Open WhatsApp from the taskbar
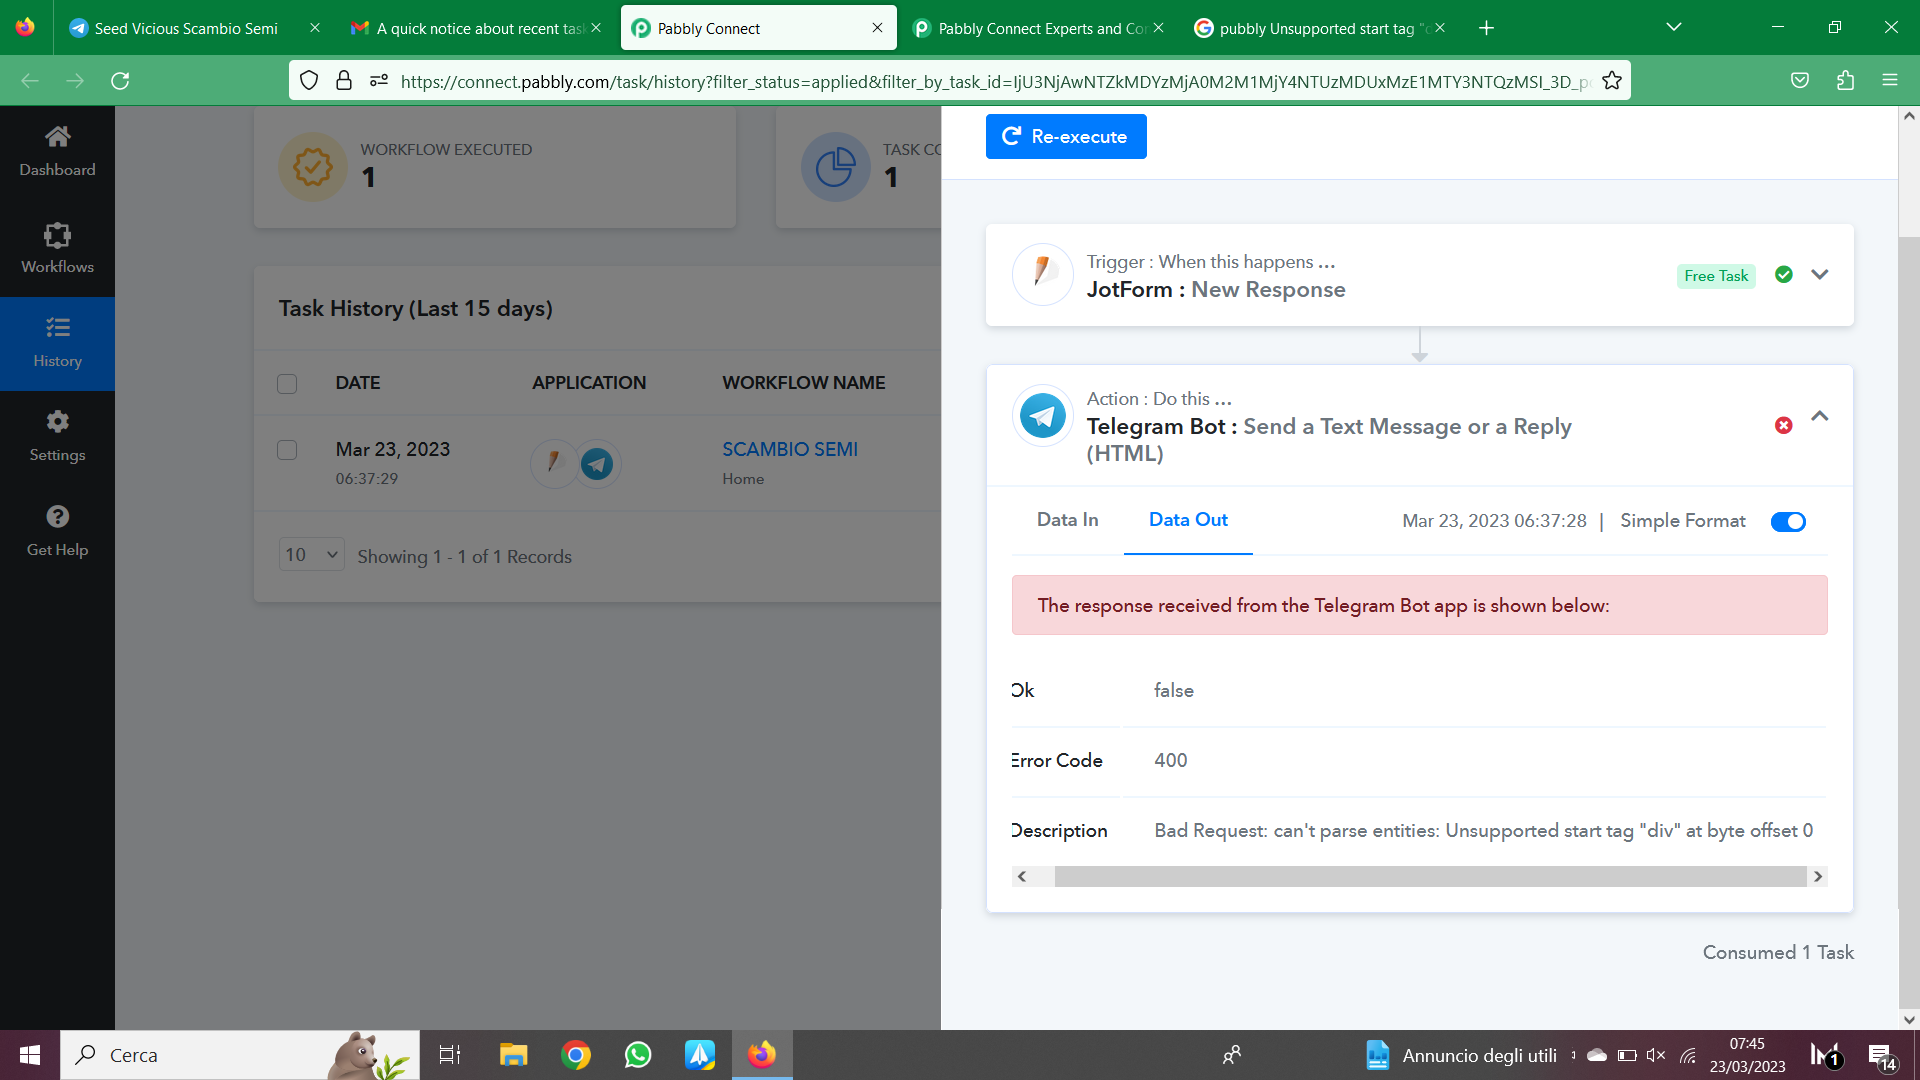This screenshot has height=1080, width=1920. click(638, 1055)
